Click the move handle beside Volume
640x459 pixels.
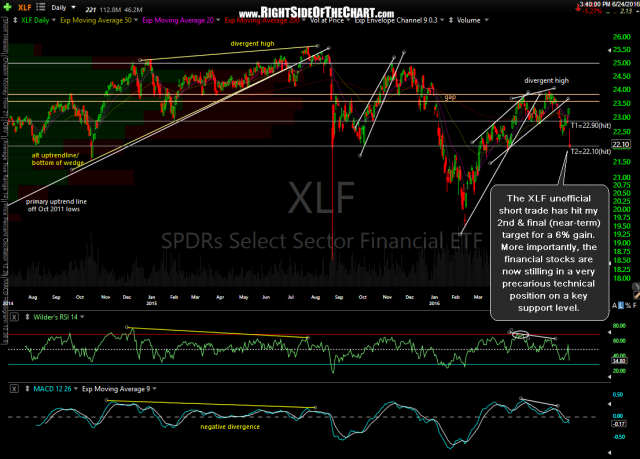pyautogui.click(x=451, y=20)
